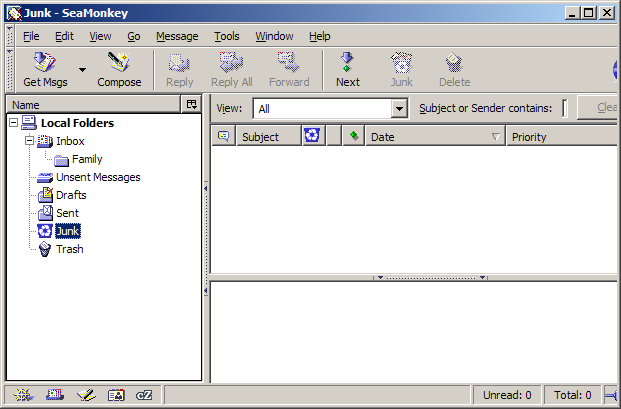Sort by the junk status column

312,137
